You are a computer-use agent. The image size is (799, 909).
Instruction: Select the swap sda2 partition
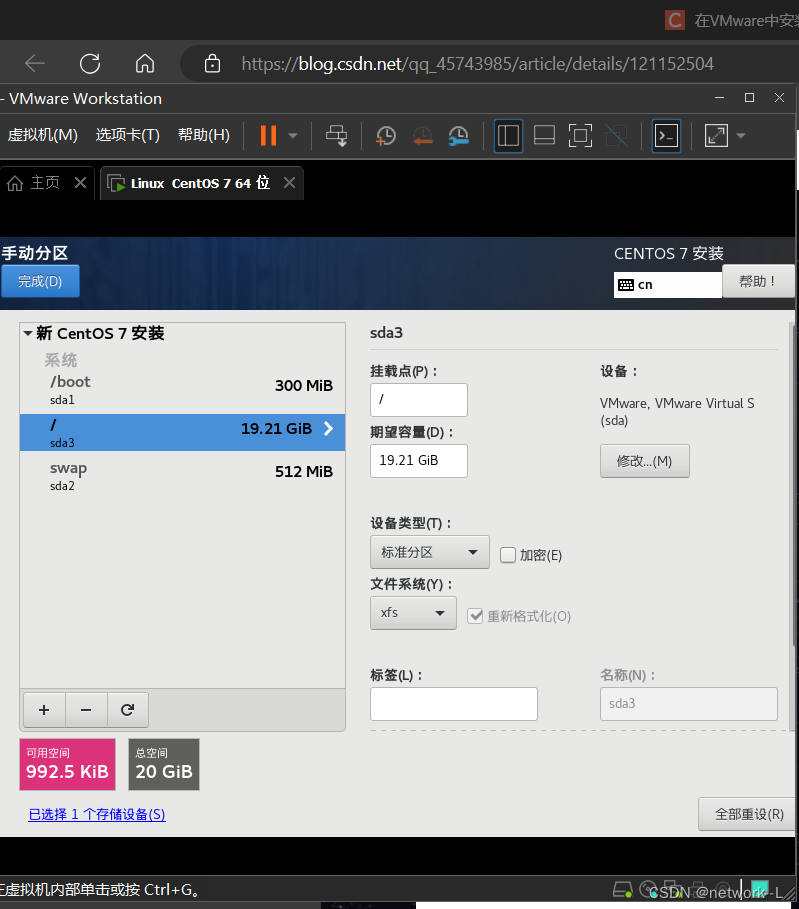[182, 475]
